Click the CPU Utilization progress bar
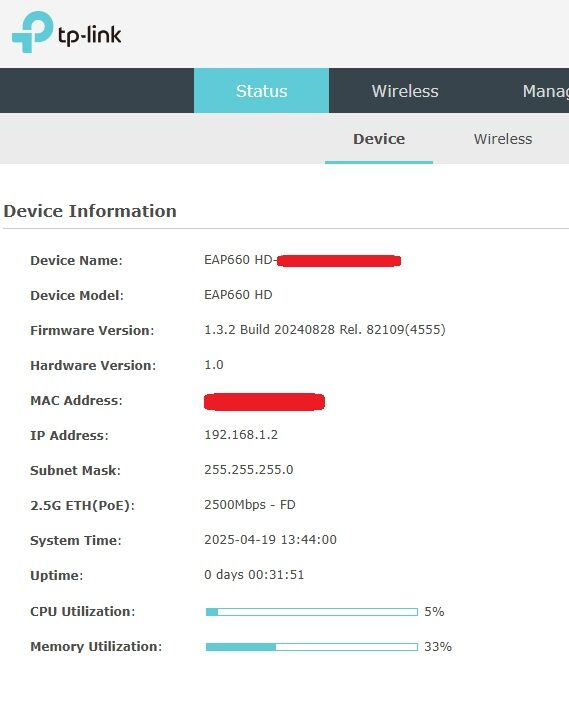 coord(312,612)
